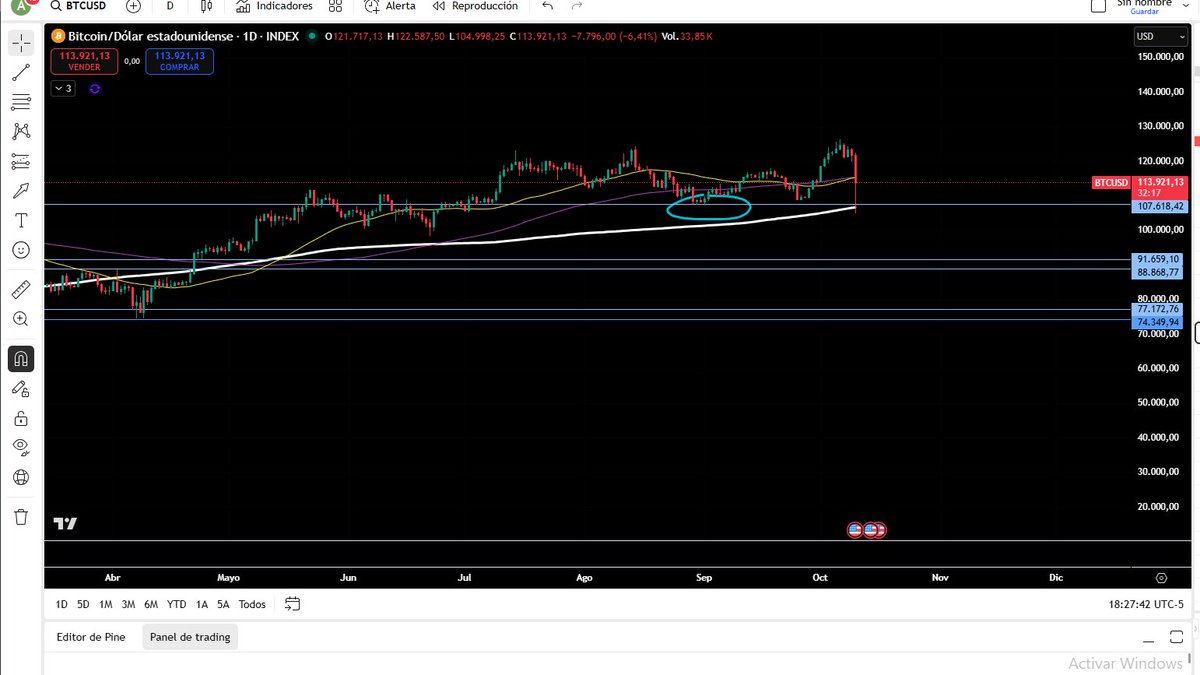Activate the zoom in tool
1200x675 pixels.
point(21,319)
